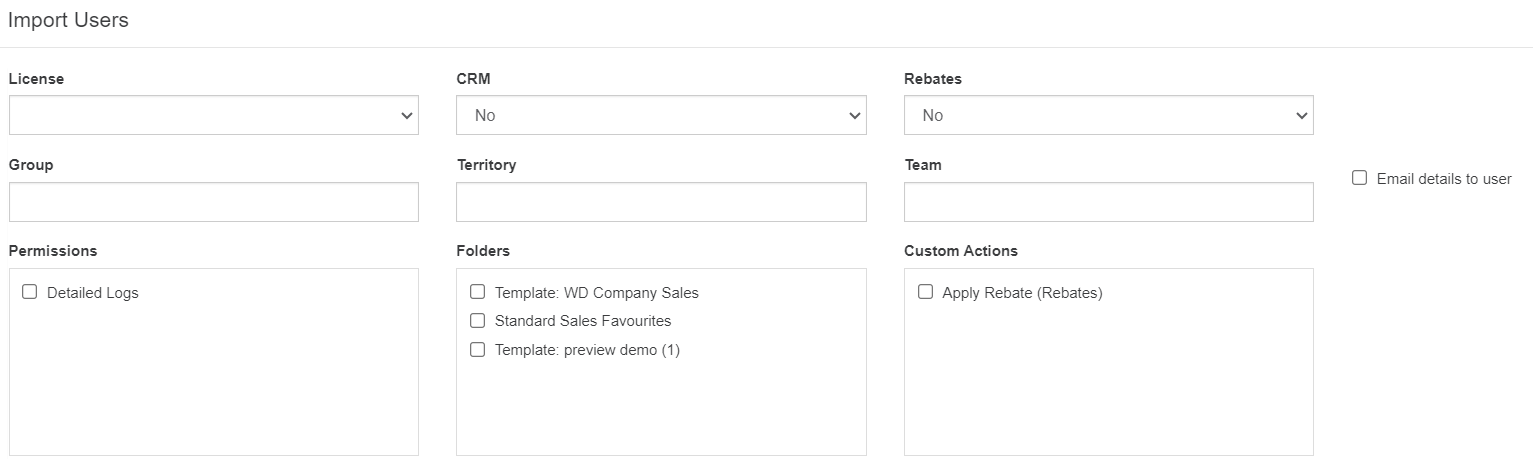Focus the Territory text field
The width and height of the screenshot is (1533, 459).
tap(661, 202)
